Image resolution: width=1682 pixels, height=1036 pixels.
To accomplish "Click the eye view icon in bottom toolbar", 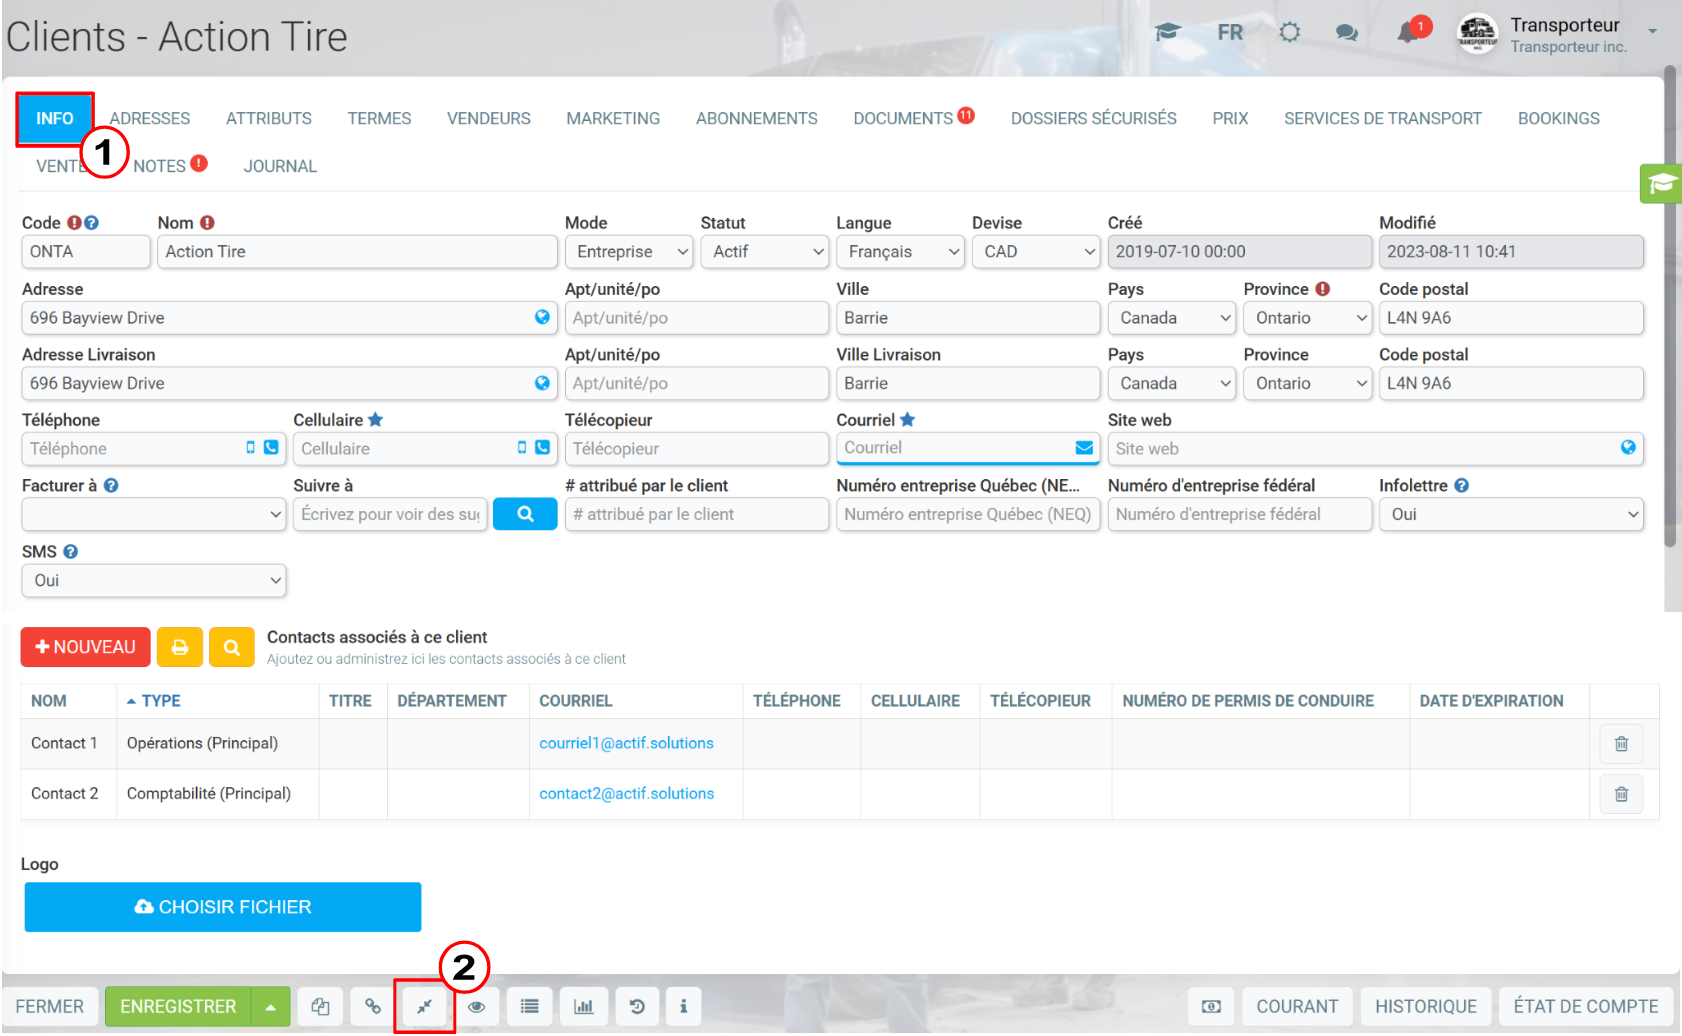I will (477, 1007).
